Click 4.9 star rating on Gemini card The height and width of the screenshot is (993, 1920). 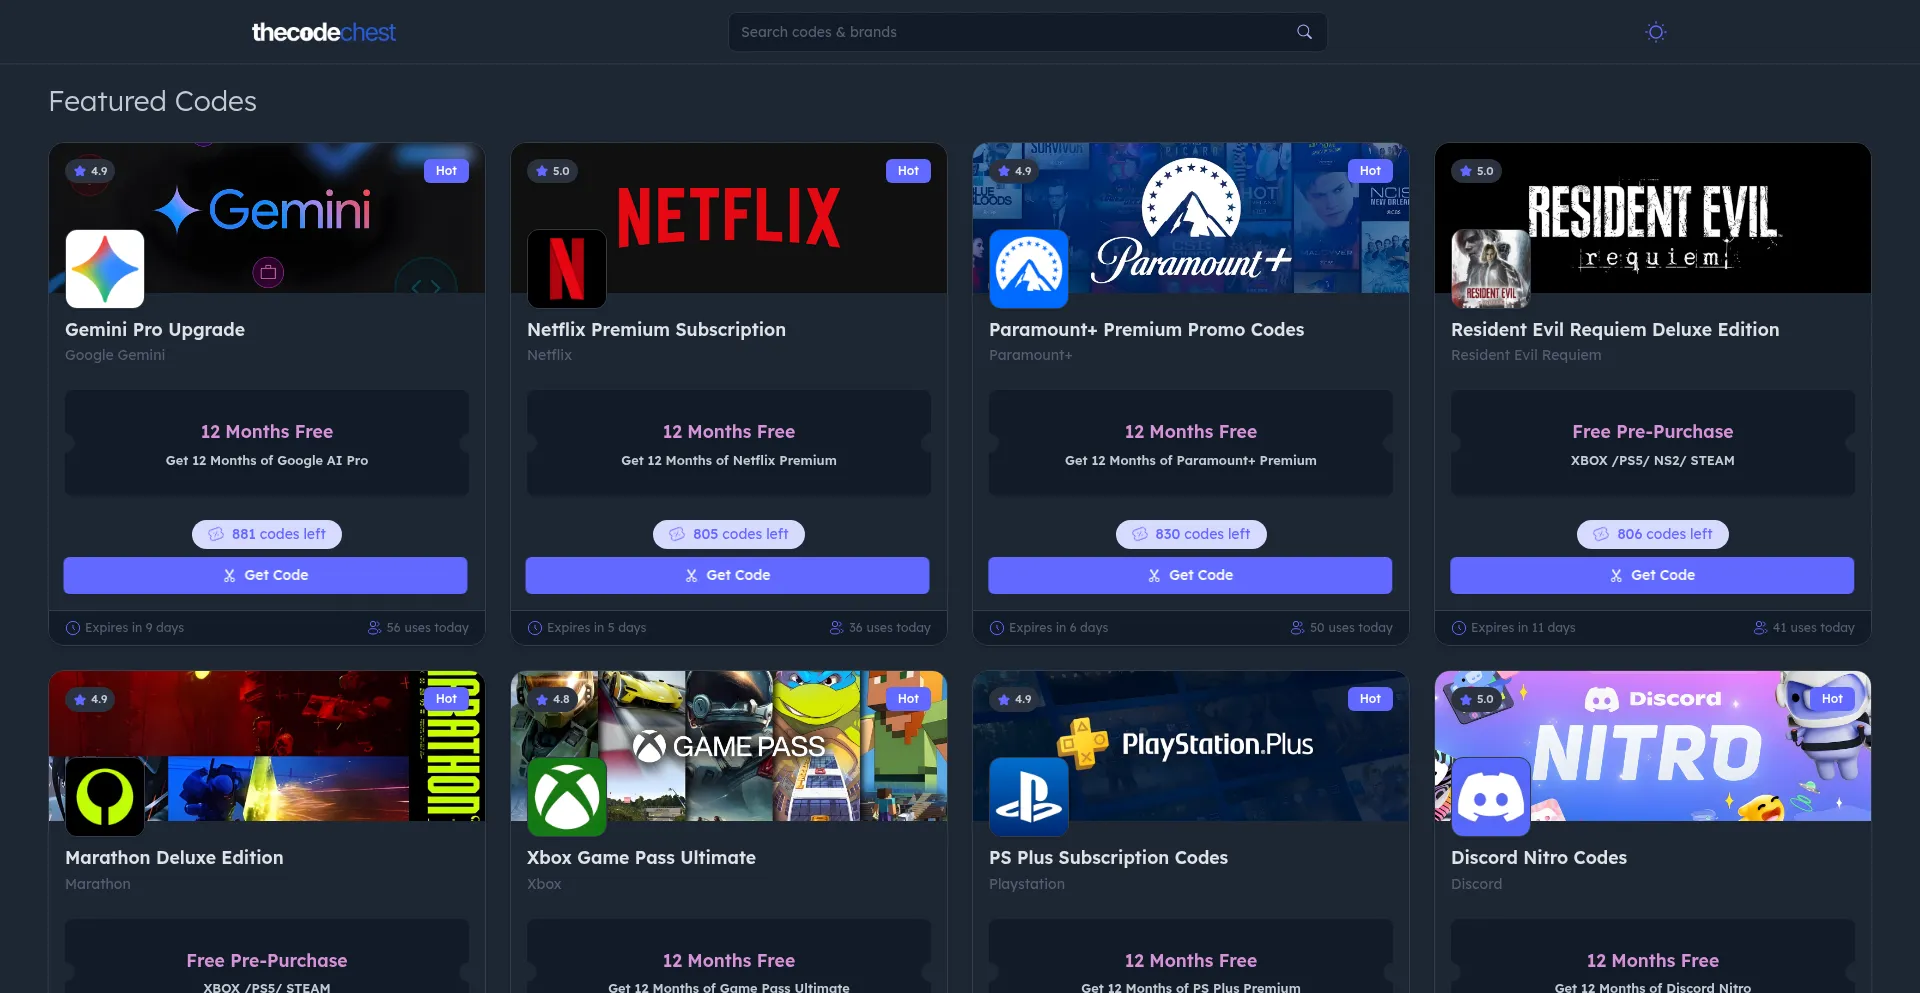[90, 171]
